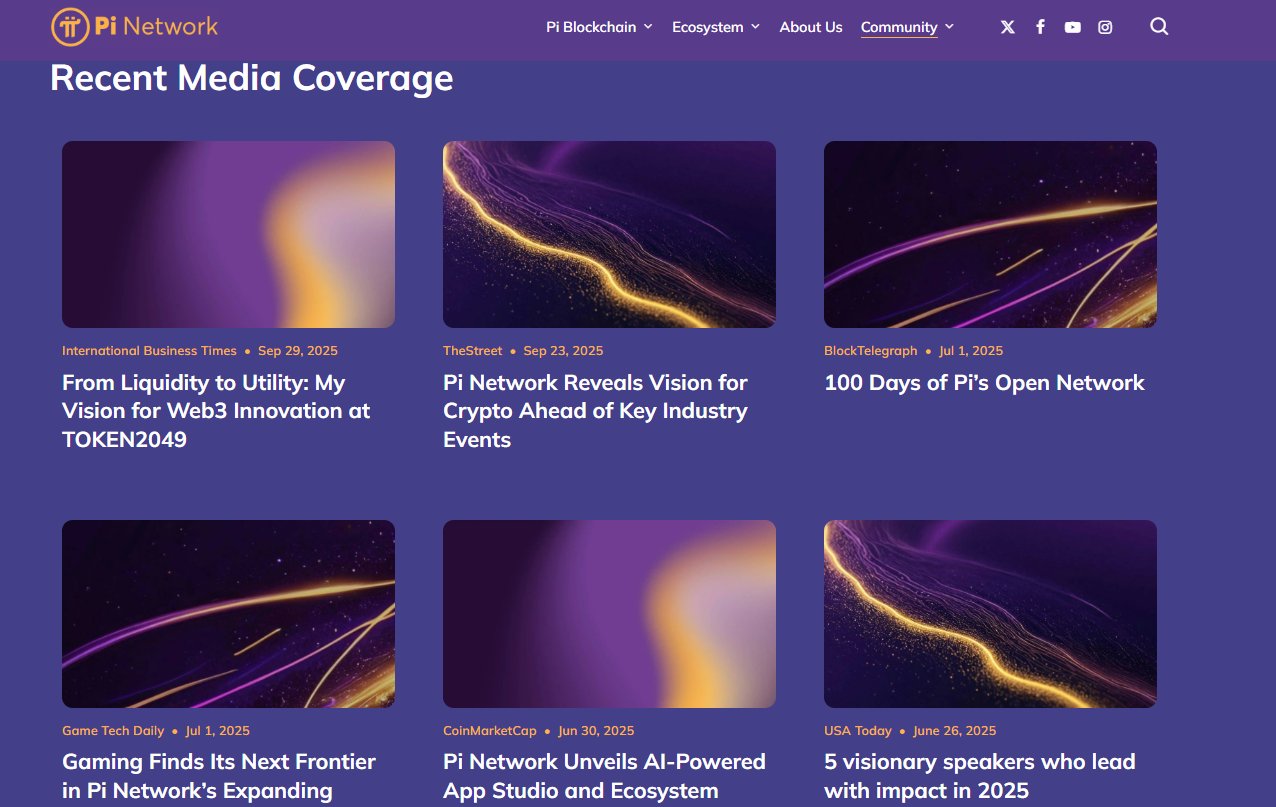Open the Pi Network Instagram profile
Image resolution: width=1276 pixels, height=807 pixels.
tap(1105, 27)
